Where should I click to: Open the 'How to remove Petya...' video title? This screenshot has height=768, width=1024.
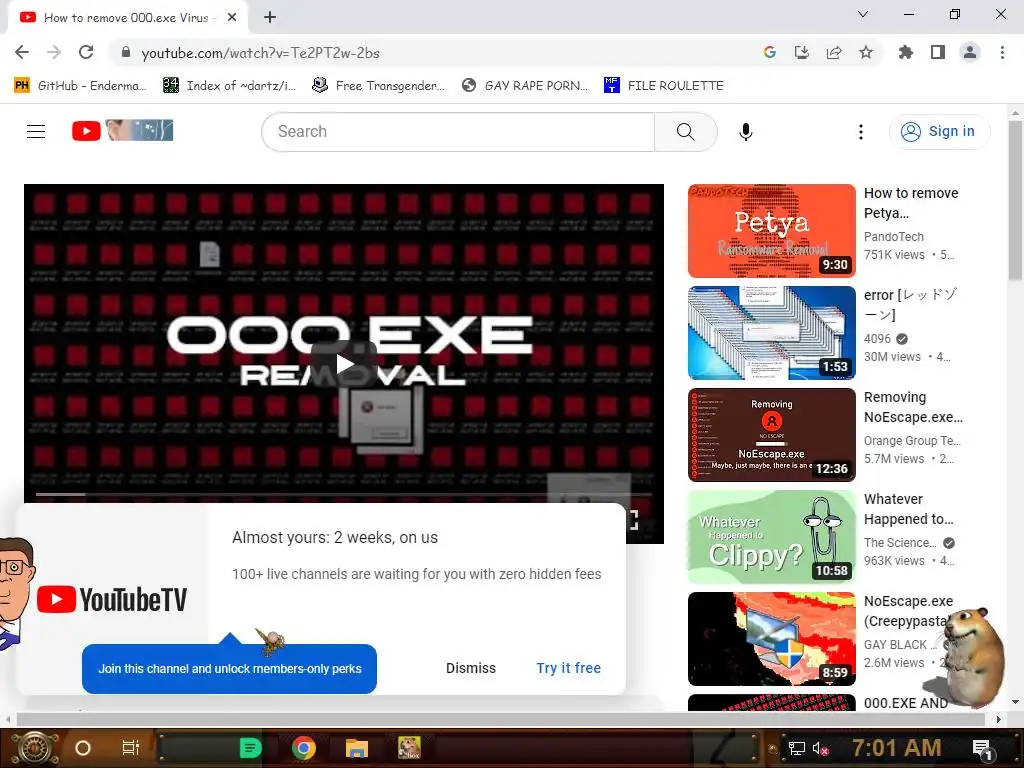911,203
